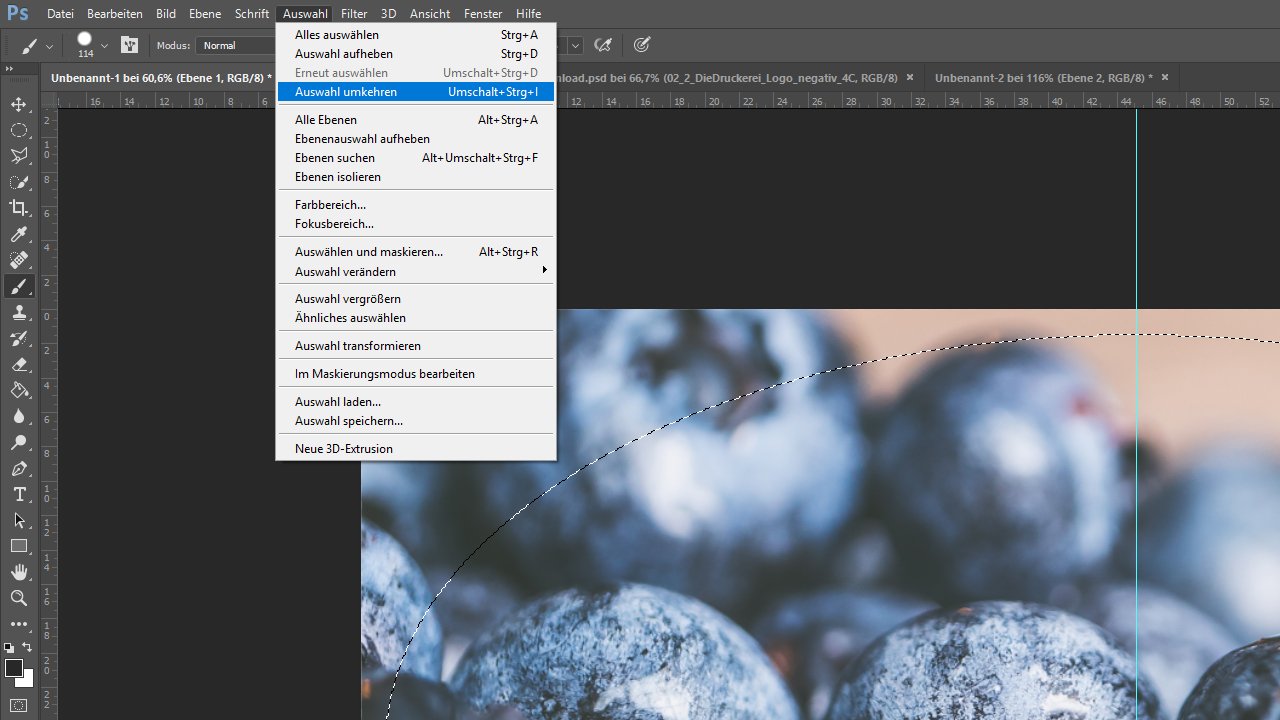
Task: Select the Clone Stamp tool
Action: click(x=18, y=313)
